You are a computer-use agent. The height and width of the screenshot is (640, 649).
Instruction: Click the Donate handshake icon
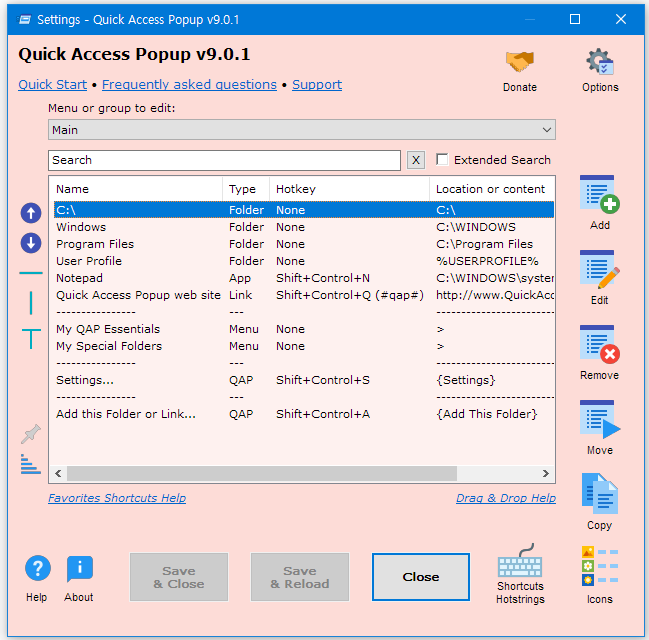(x=520, y=62)
